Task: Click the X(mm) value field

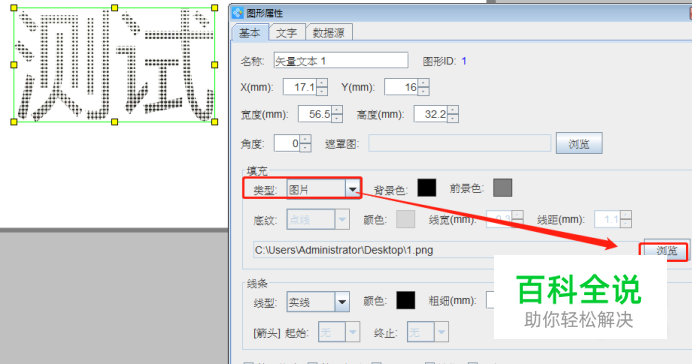Action: click(299, 87)
